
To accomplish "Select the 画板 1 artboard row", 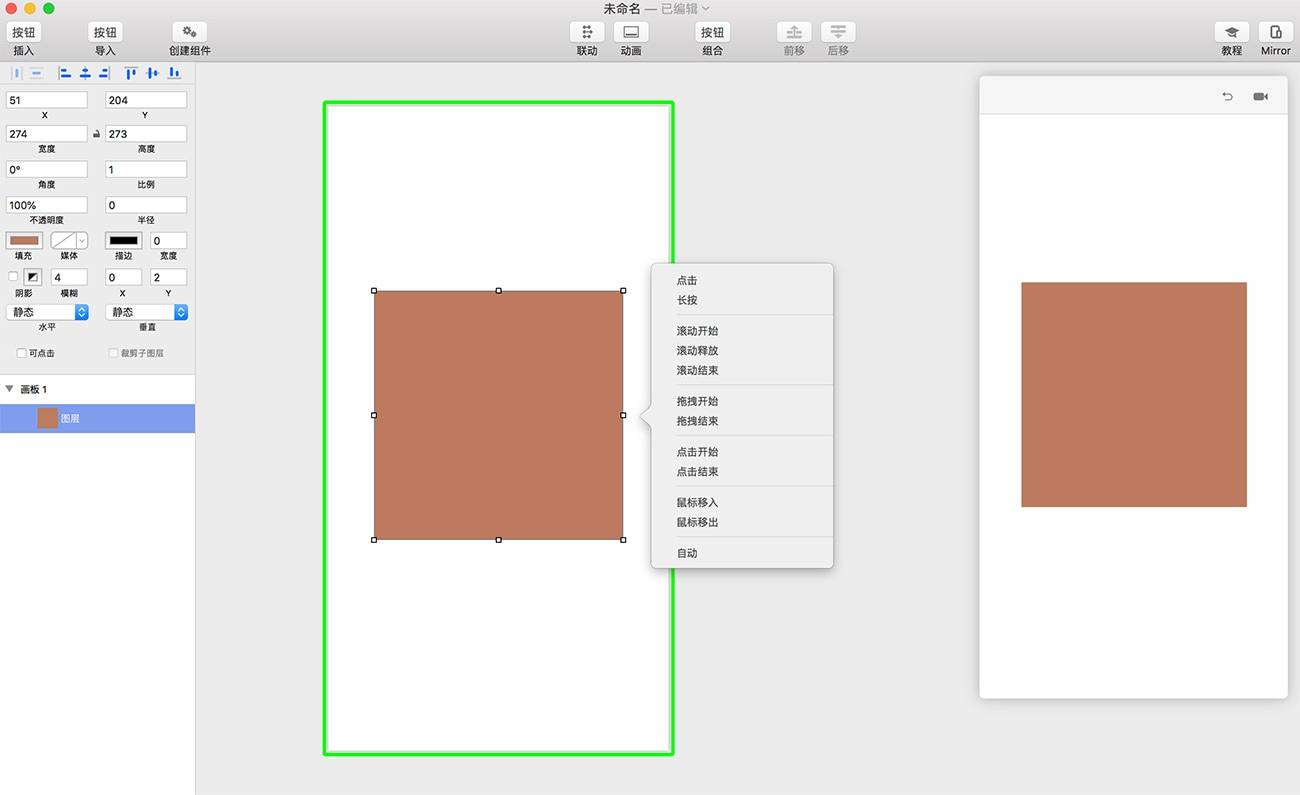I will (97, 389).
